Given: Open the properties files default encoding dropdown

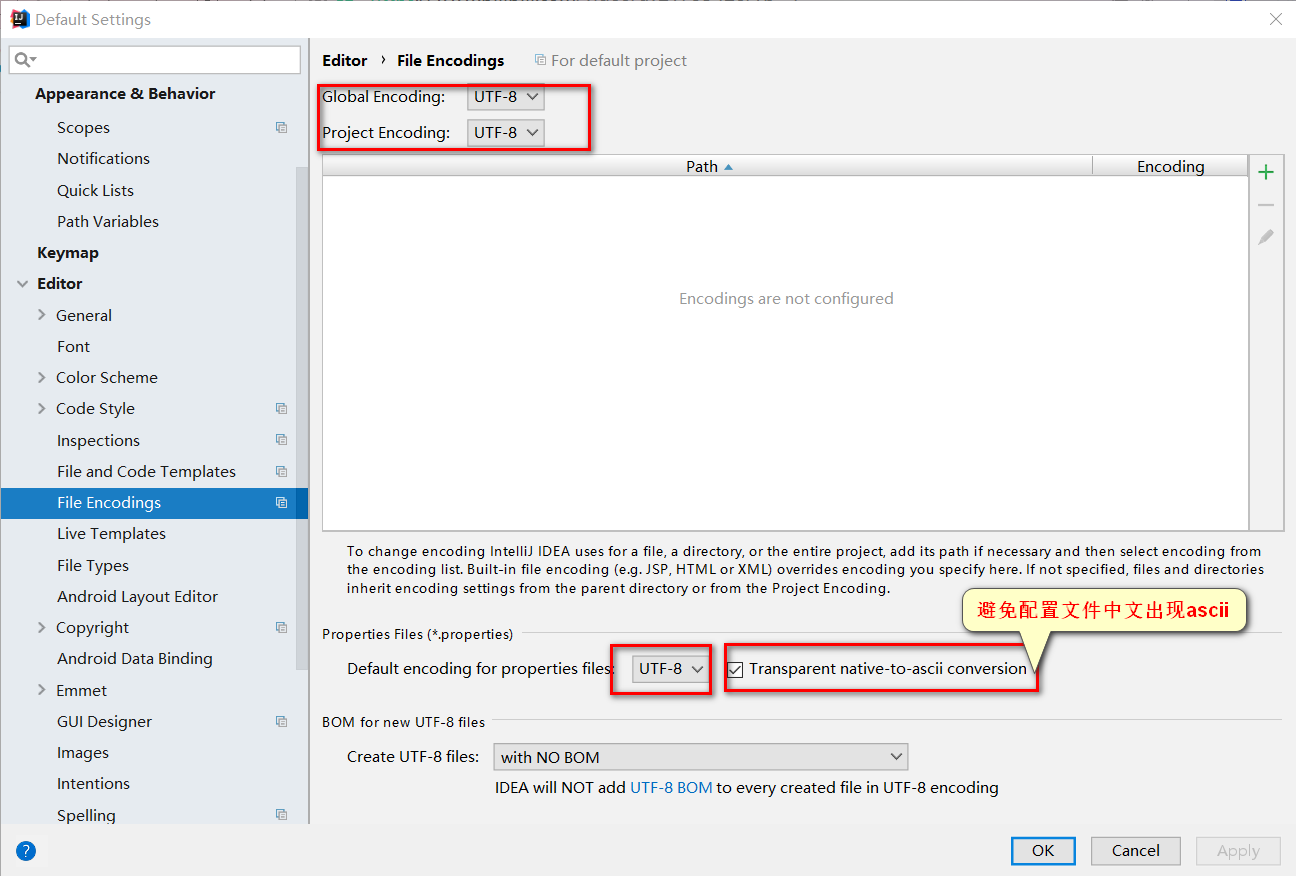Looking at the screenshot, I should 670,669.
